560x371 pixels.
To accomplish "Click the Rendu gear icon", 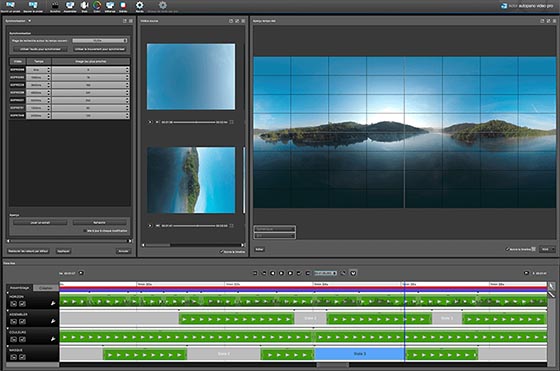I will tap(140, 5).
